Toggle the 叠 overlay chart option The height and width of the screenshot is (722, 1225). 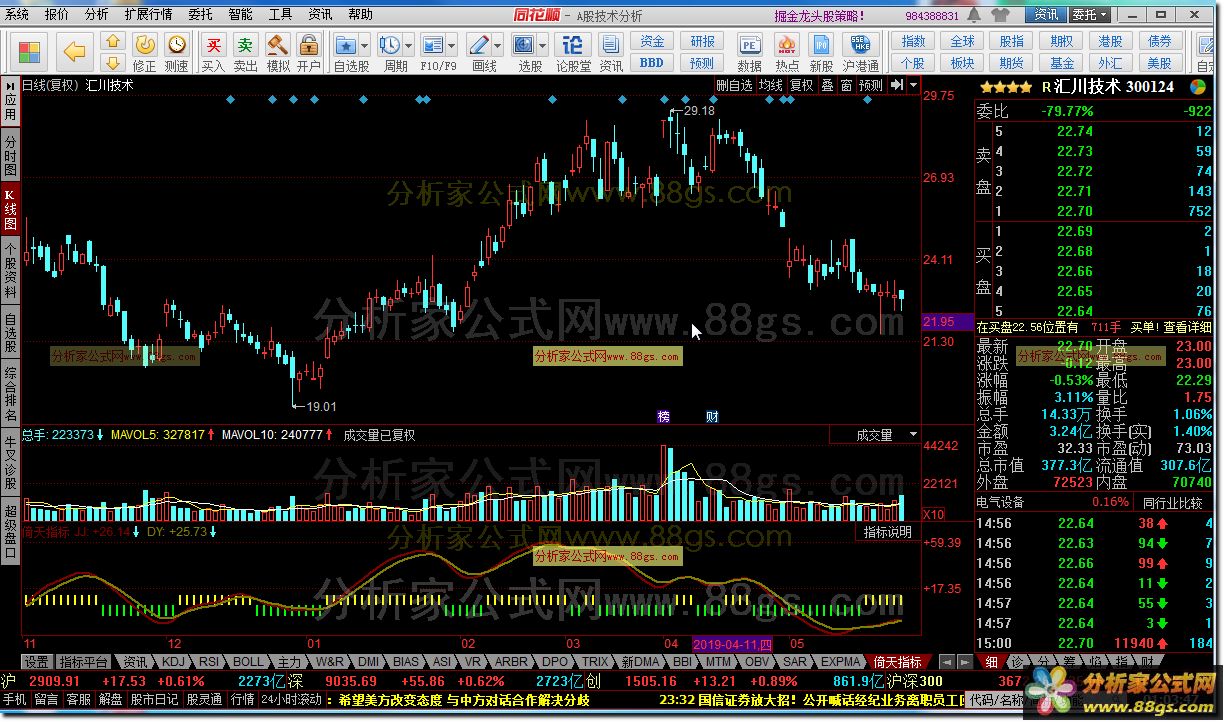pos(827,86)
